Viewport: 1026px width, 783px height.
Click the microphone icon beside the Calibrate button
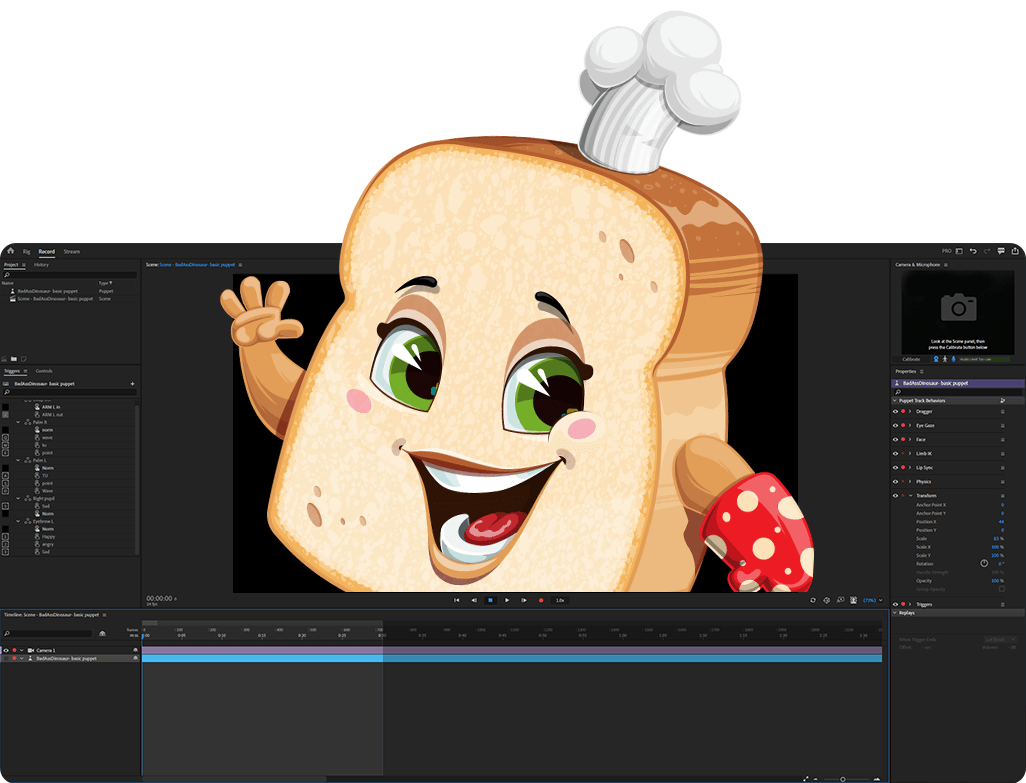click(x=953, y=359)
